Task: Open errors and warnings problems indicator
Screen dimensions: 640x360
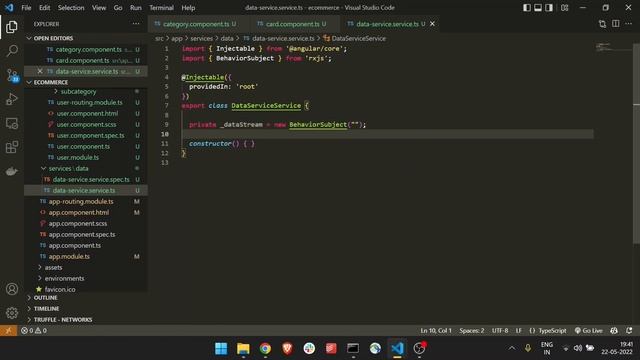Action: click(x=34, y=331)
